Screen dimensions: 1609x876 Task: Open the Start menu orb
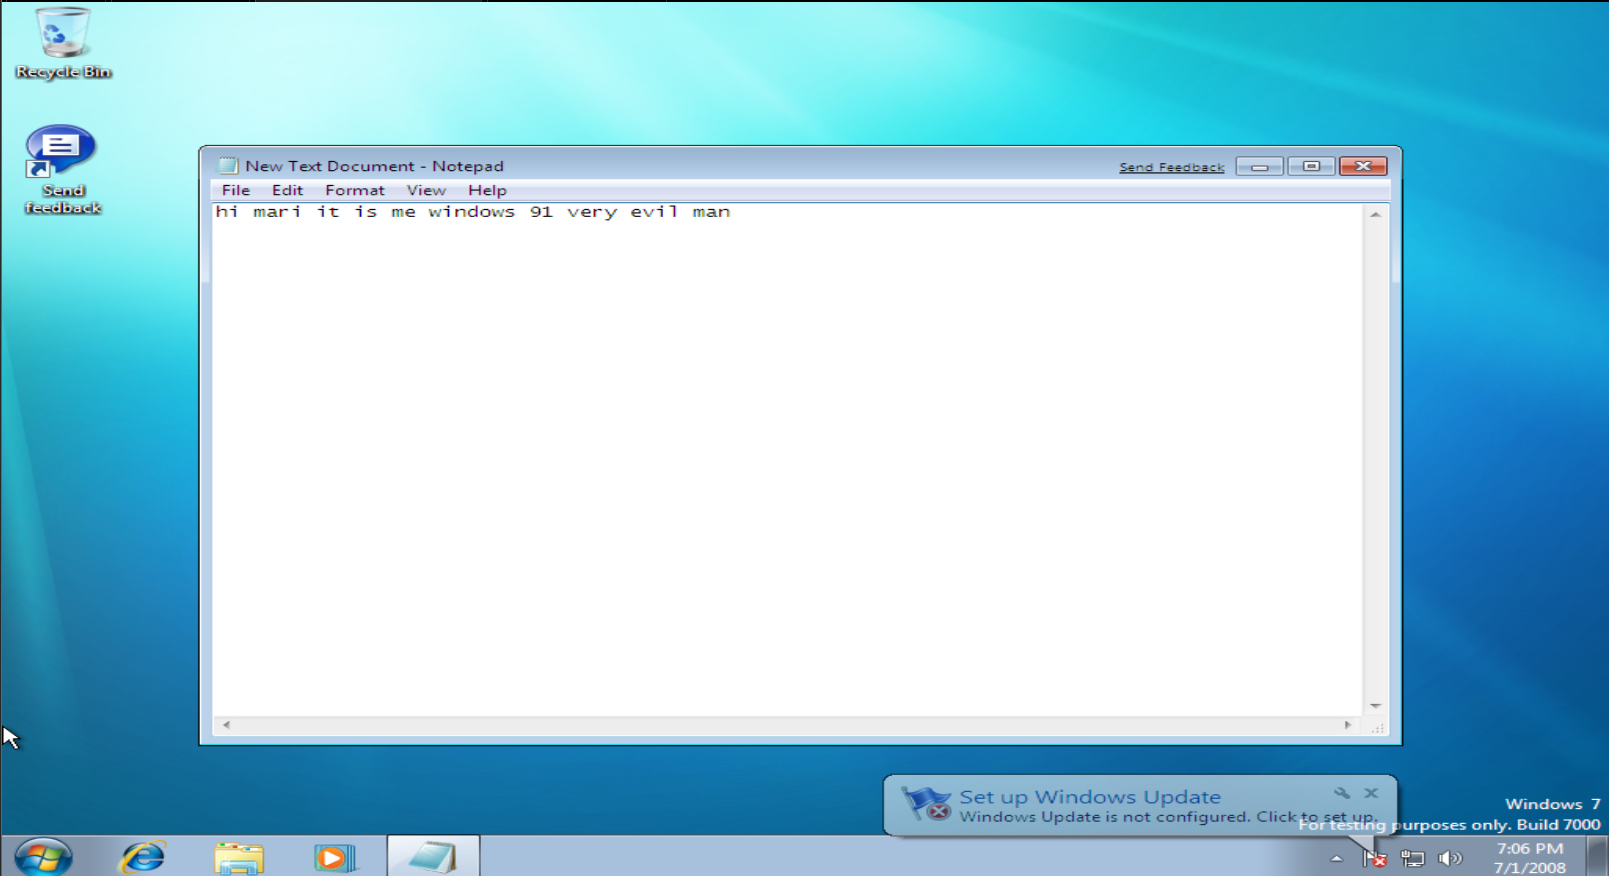point(43,857)
